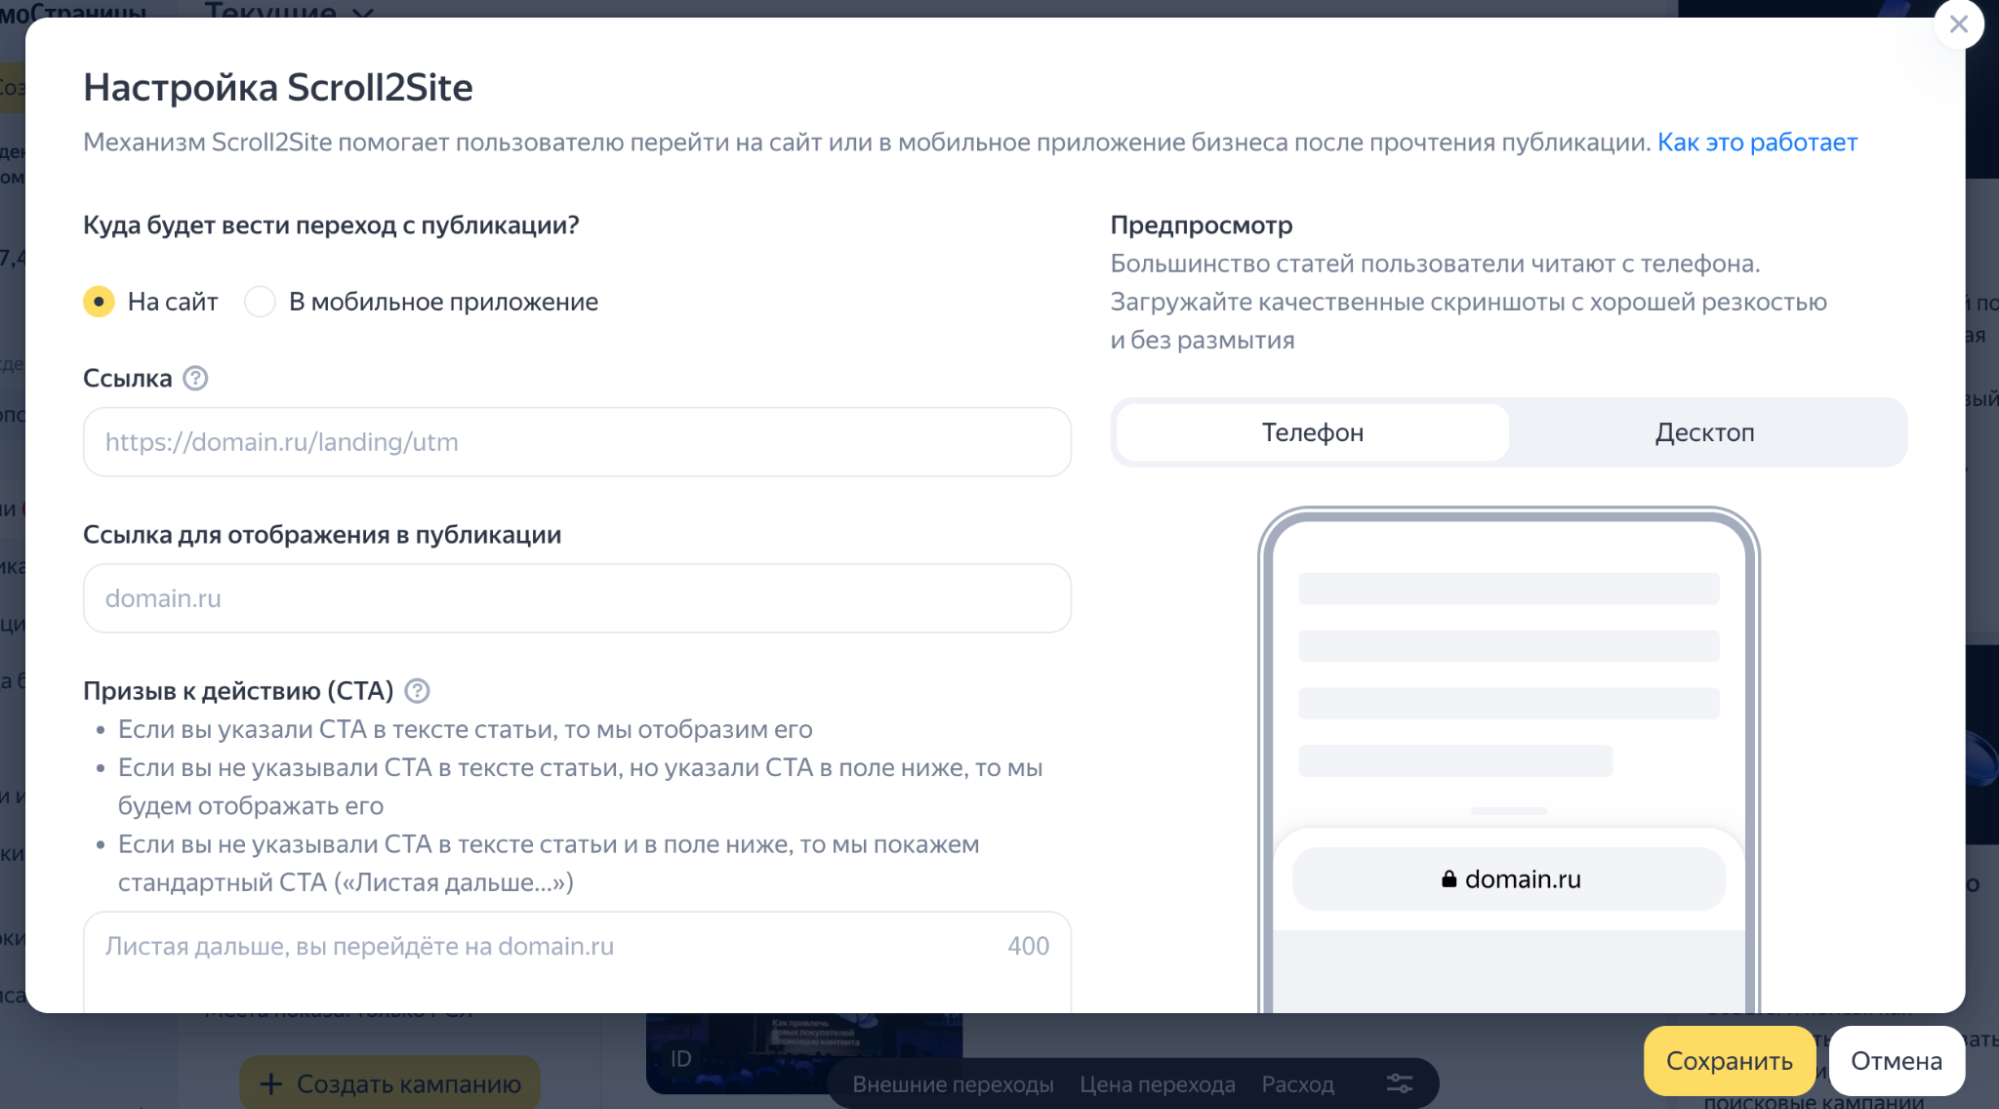This screenshot has height=1109, width=1999.
Task: Expand the Текущие dropdown chevron
Action: [x=363, y=12]
